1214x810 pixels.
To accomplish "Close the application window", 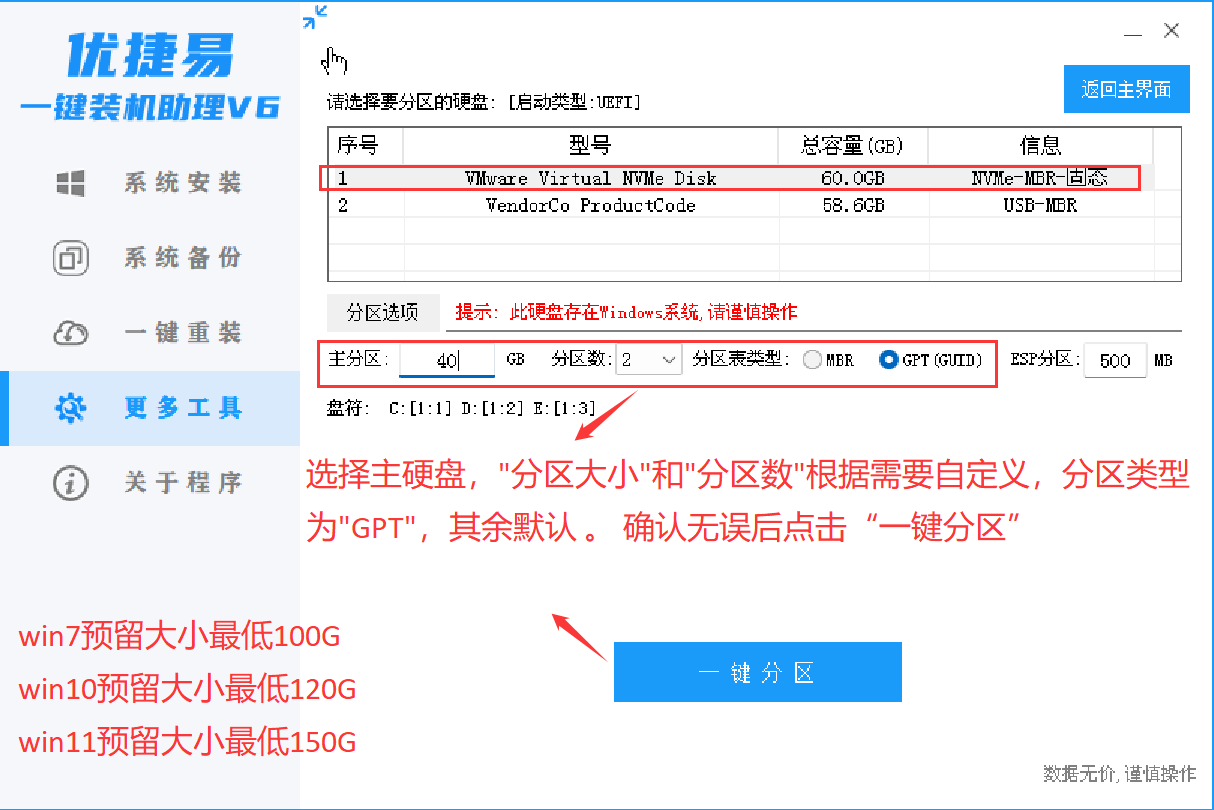I will [1172, 31].
